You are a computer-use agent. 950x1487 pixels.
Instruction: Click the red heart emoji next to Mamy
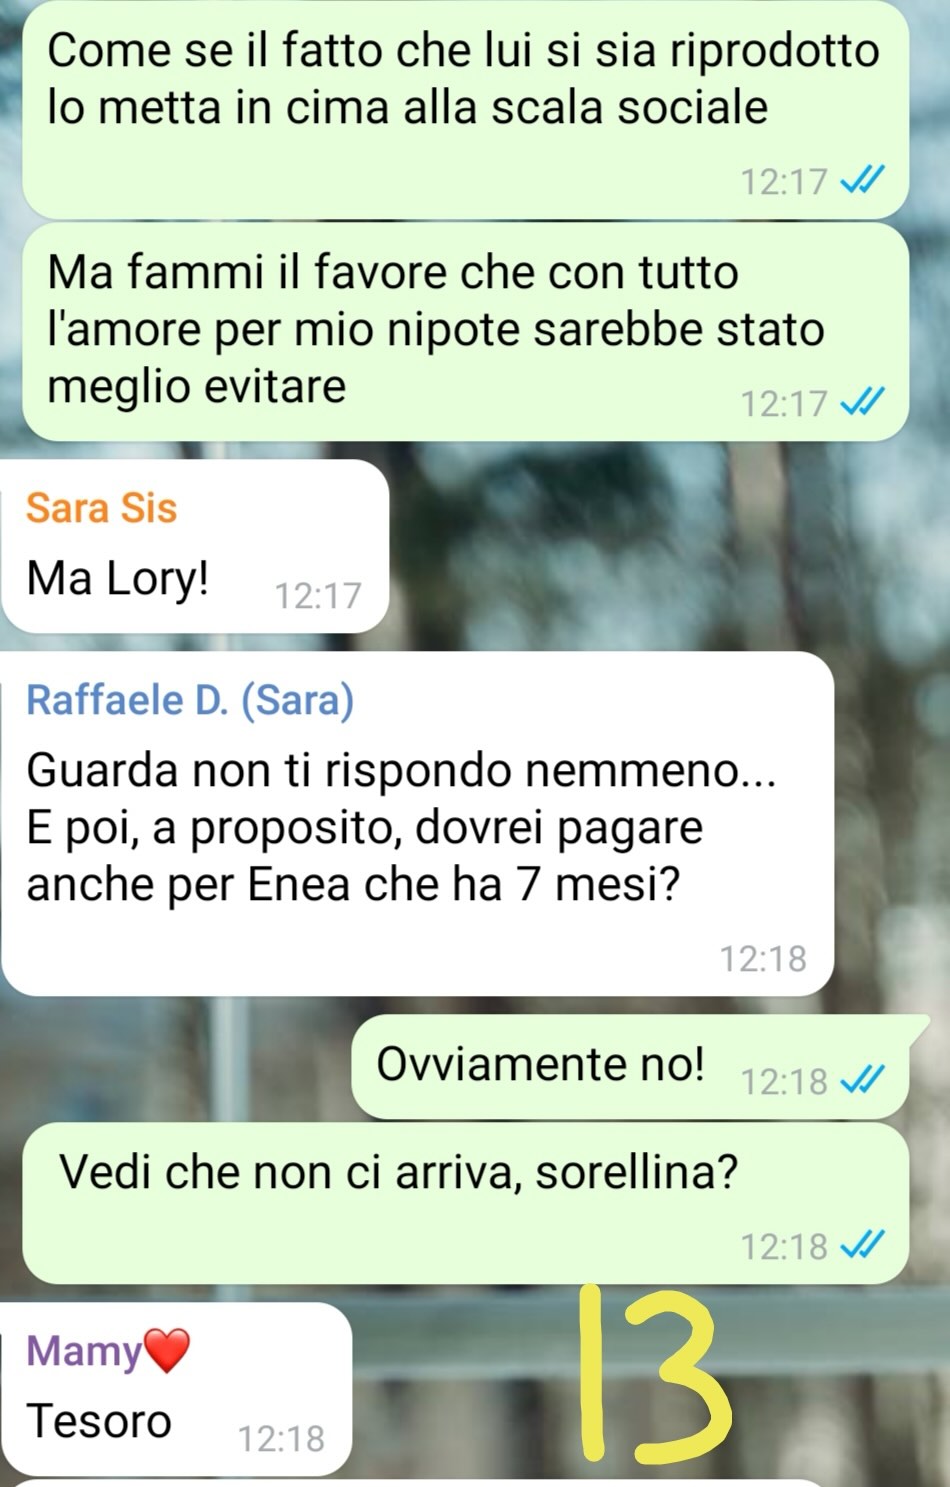coord(168,1350)
